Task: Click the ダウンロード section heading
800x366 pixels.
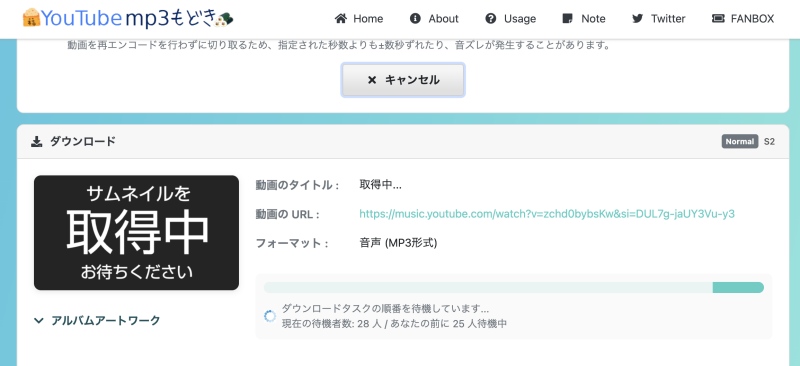Action: tap(83, 141)
